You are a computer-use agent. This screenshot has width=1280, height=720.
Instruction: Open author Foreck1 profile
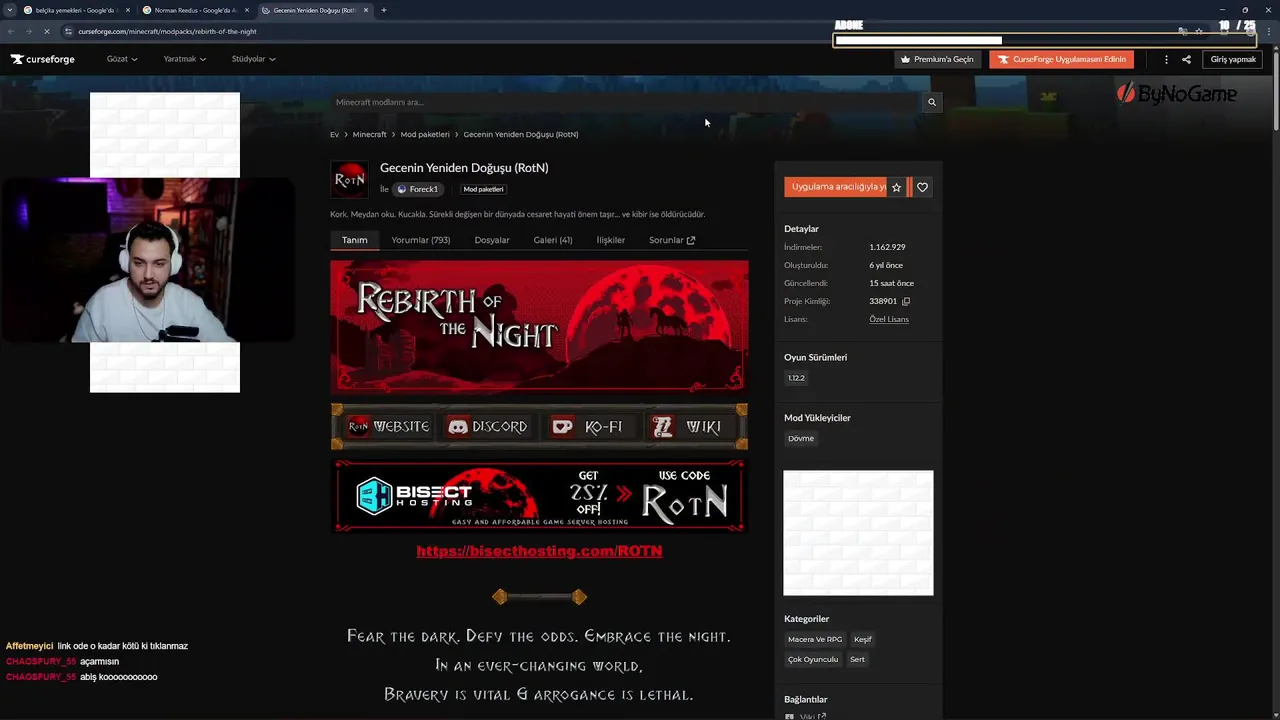pos(418,189)
